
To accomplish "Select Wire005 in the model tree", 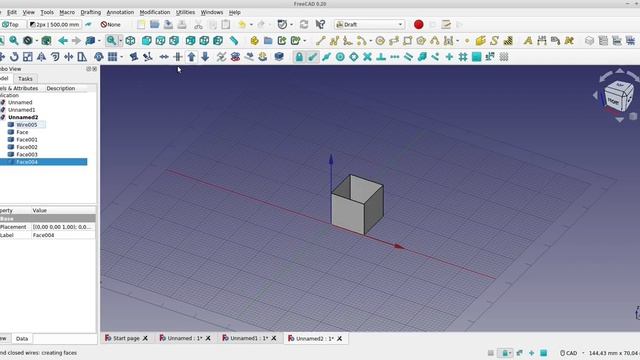I will (27, 124).
